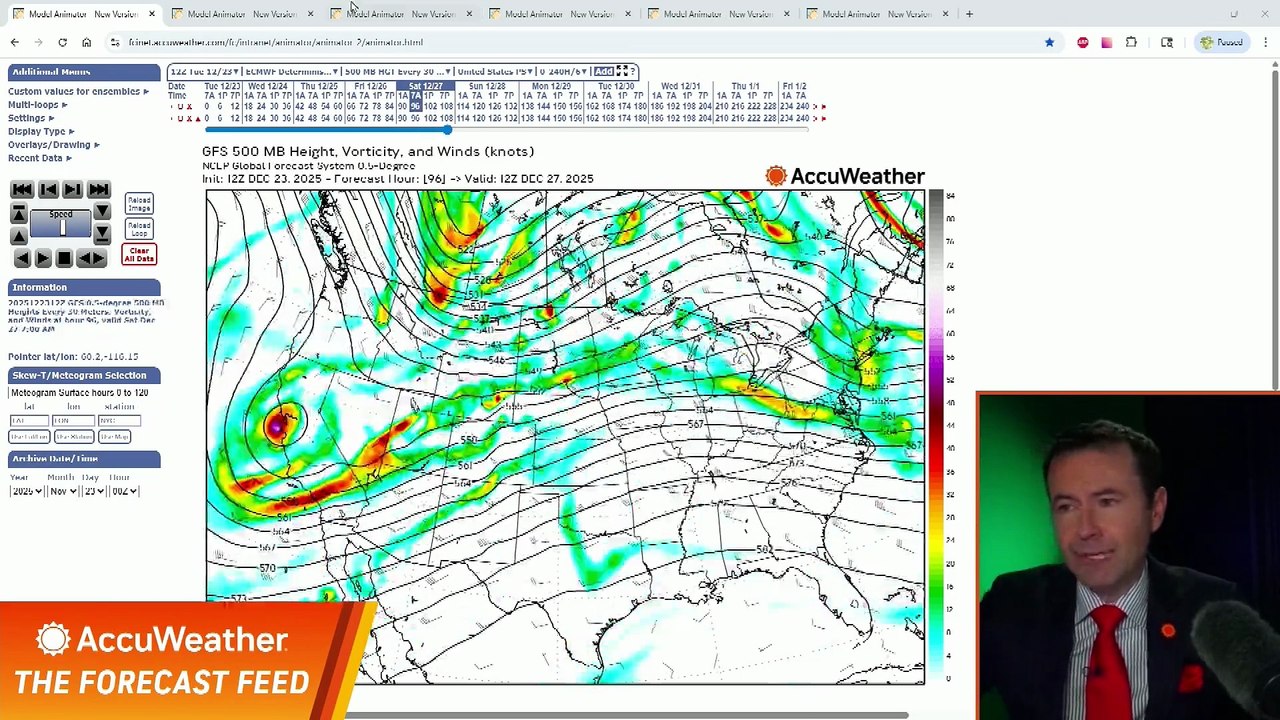The height and width of the screenshot is (720, 1280).
Task: Click the Add button in model toolbar
Action: [x=603, y=71]
